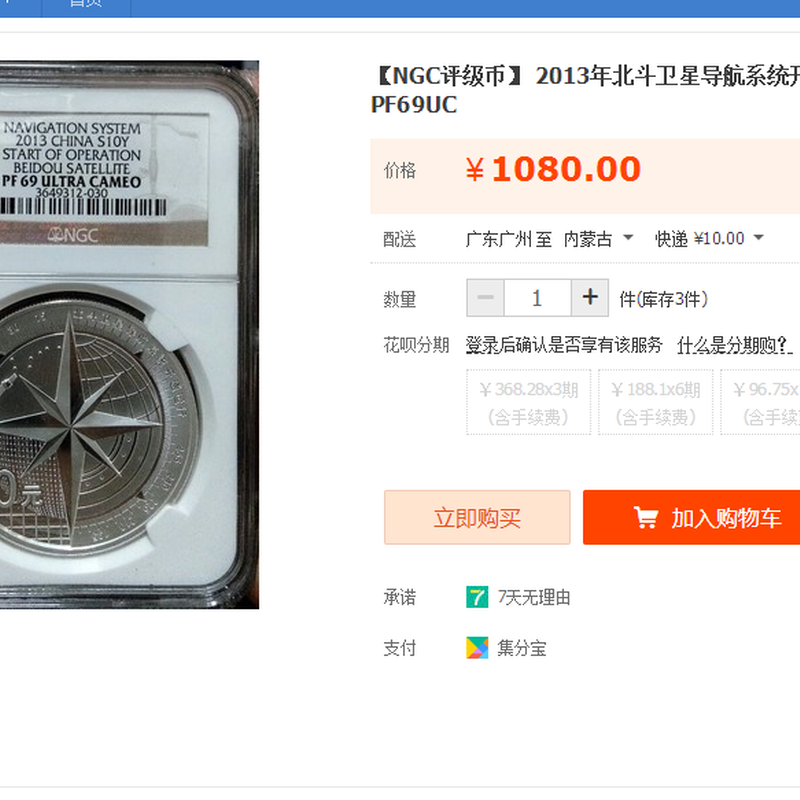Click the shopping cart icon

coord(645,517)
